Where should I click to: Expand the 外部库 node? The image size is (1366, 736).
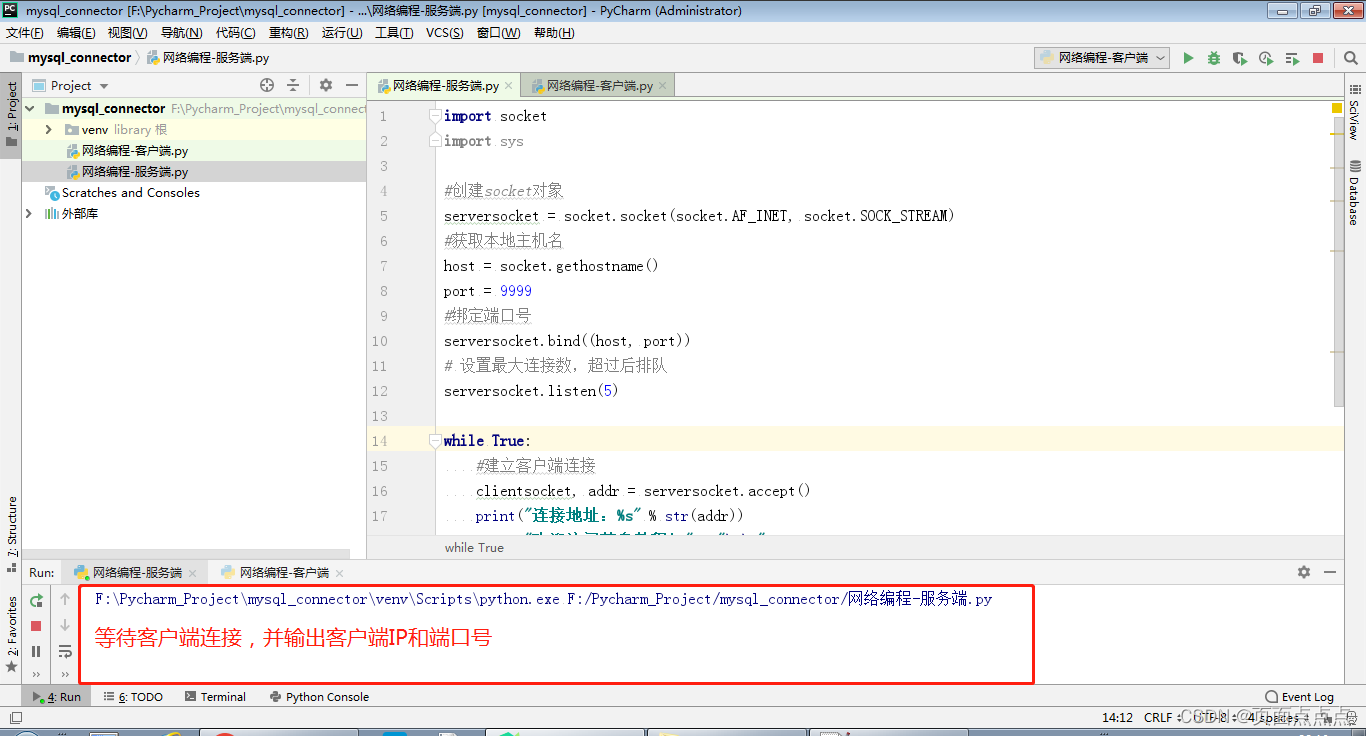pos(30,213)
